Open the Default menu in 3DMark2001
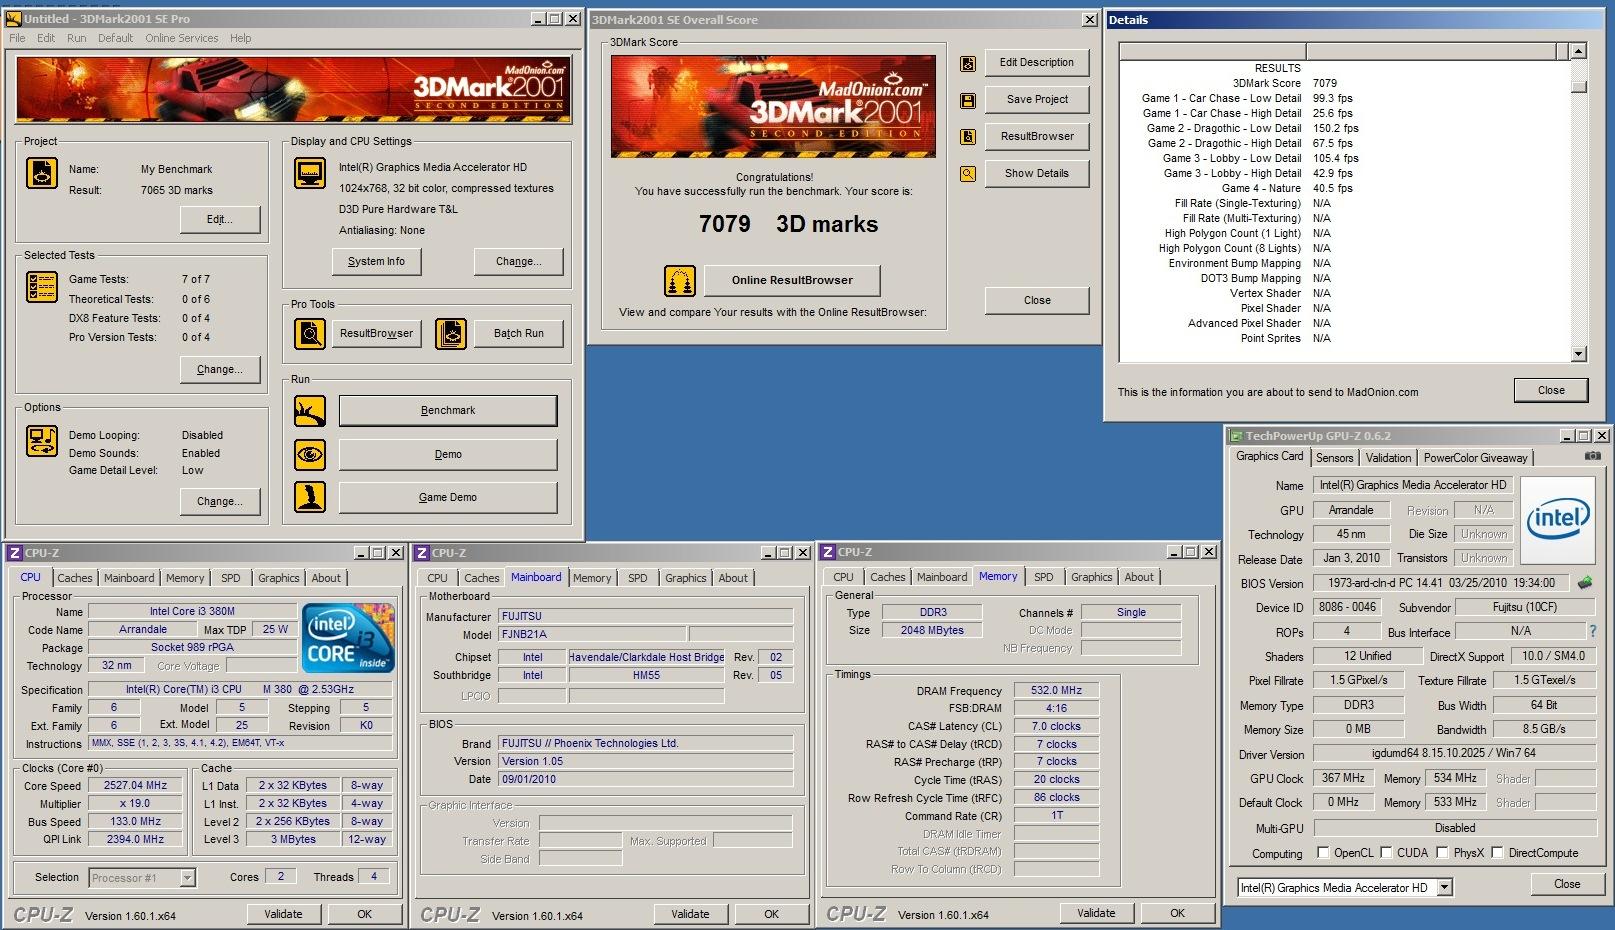Screen dimensions: 1615x930 [x=115, y=38]
